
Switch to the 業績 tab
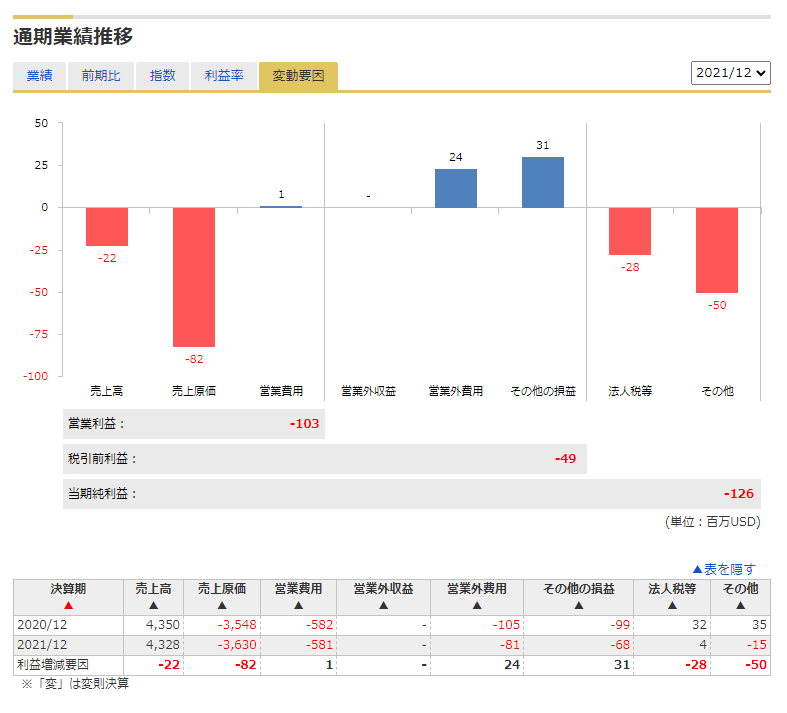[x=40, y=76]
